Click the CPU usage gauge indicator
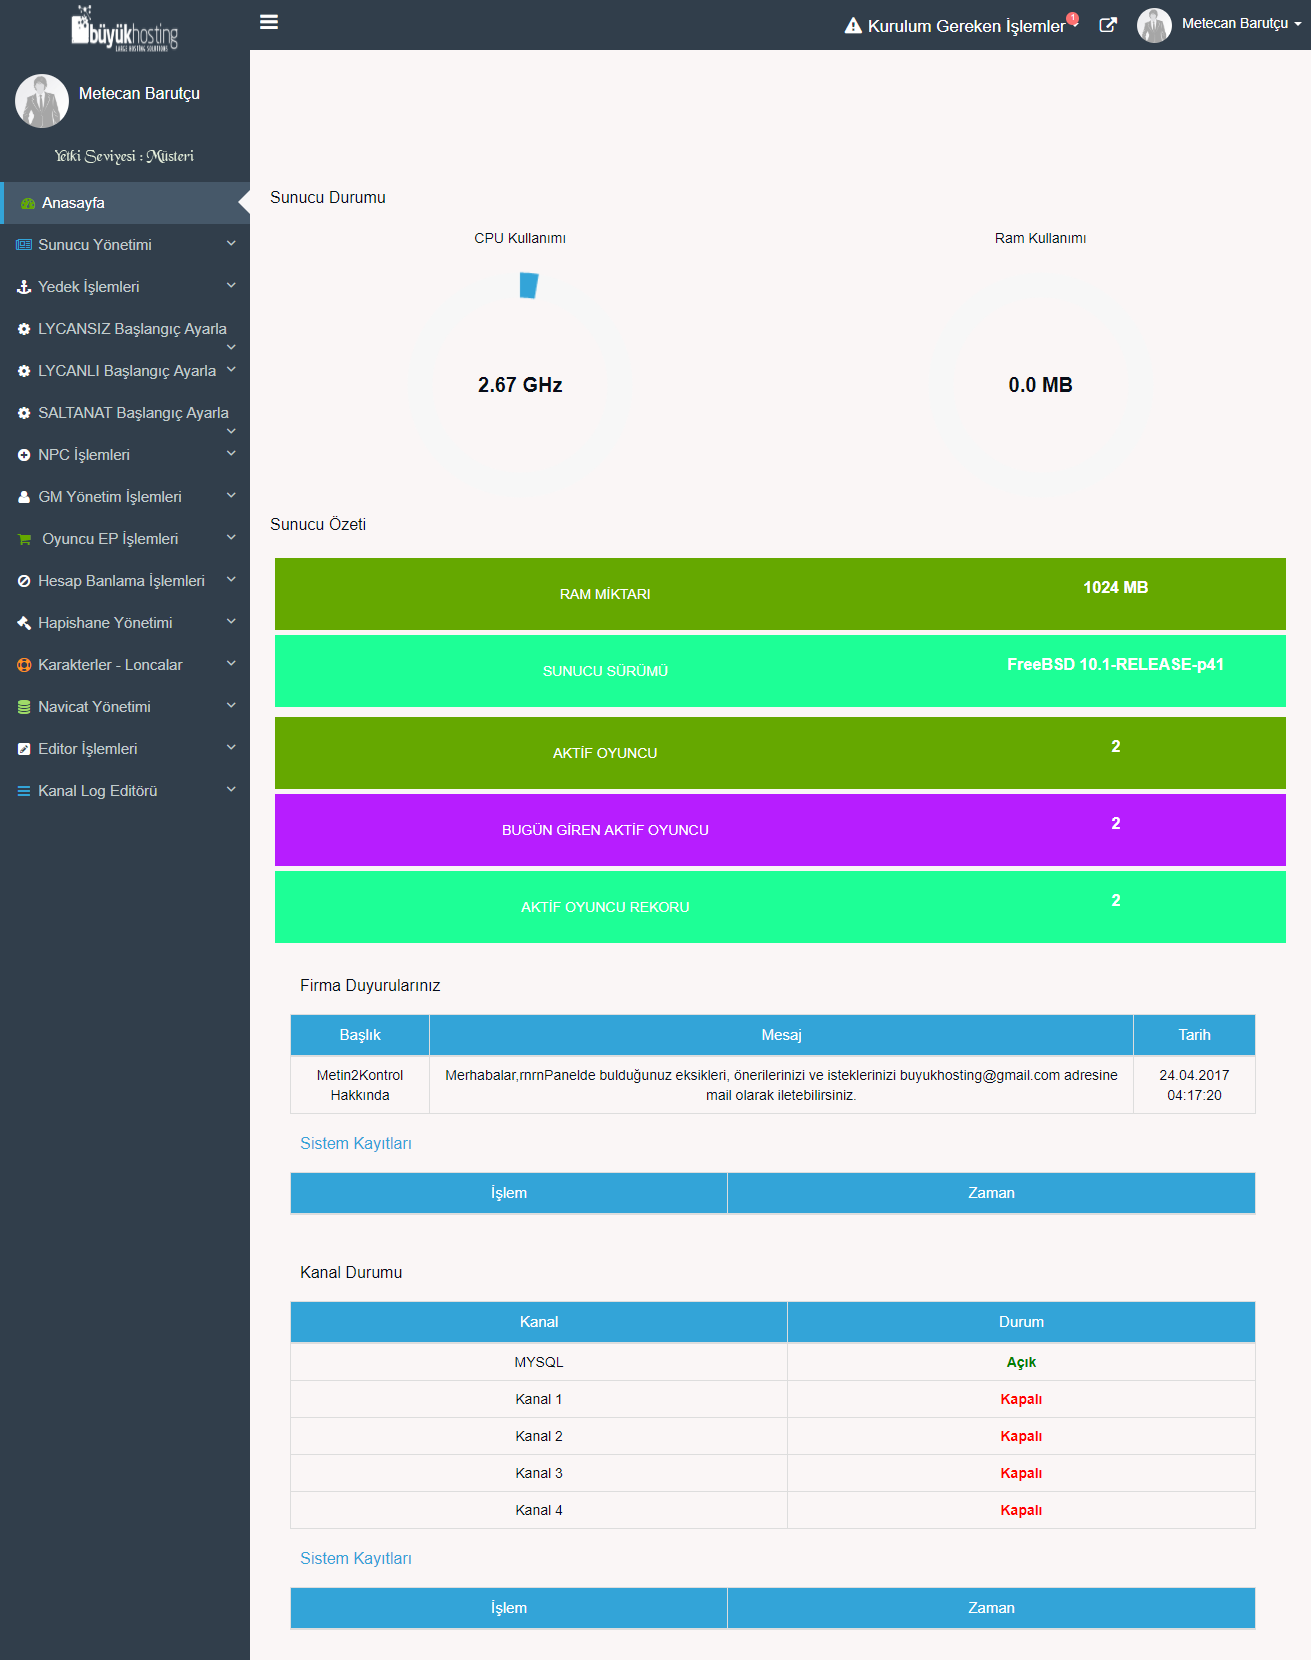The width and height of the screenshot is (1311, 1660). pyautogui.click(x=529, y=285)
